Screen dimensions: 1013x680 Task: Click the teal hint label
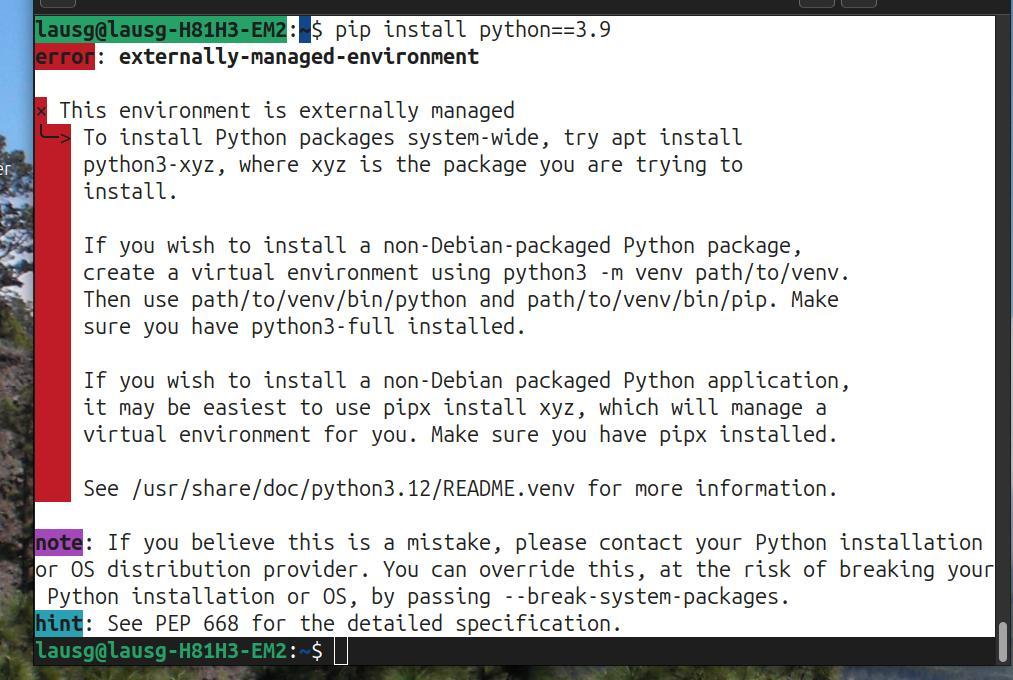coord(59,623)
